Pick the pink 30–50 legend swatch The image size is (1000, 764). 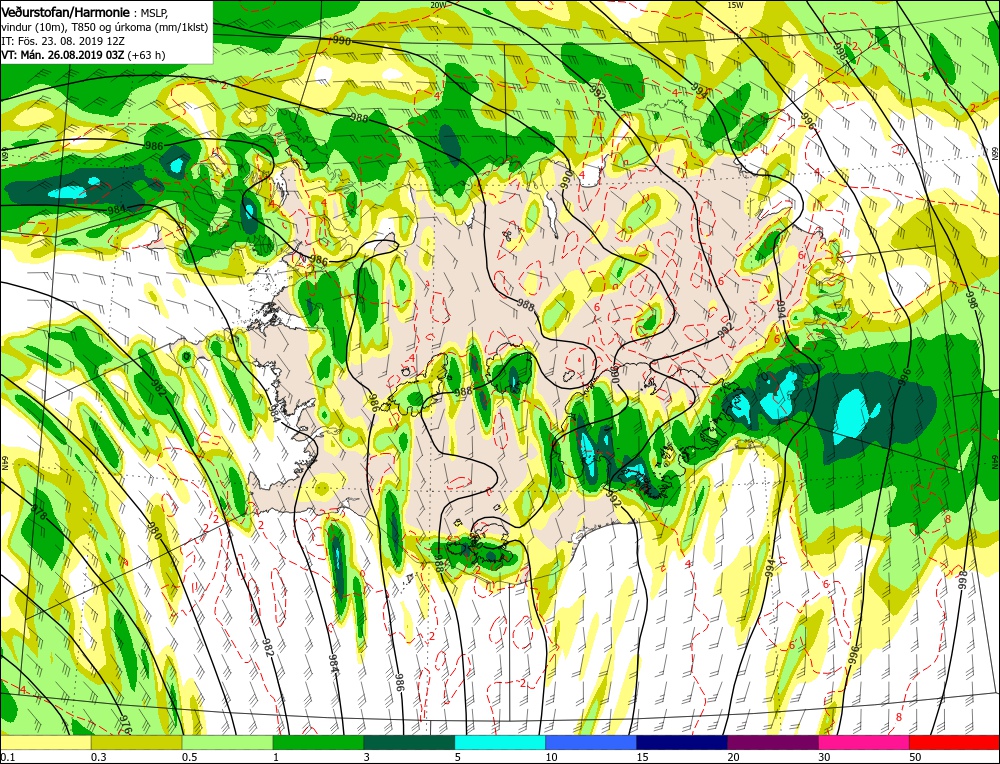(864, 742)
